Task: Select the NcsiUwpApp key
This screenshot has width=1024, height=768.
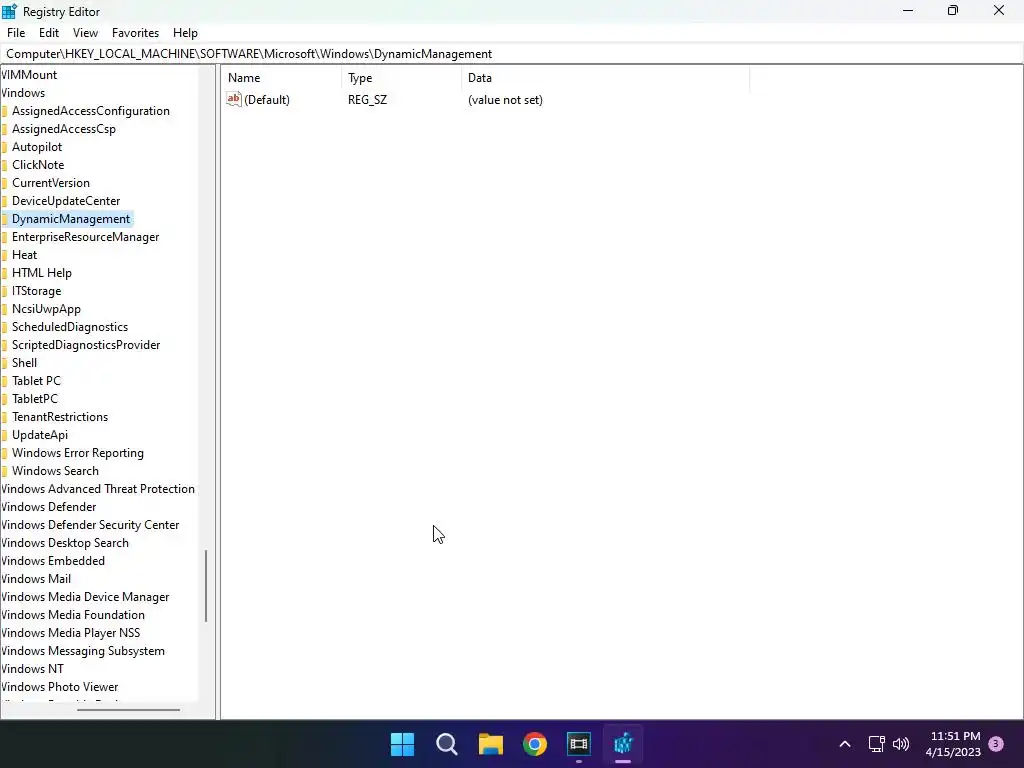Action: coord(46,308)
